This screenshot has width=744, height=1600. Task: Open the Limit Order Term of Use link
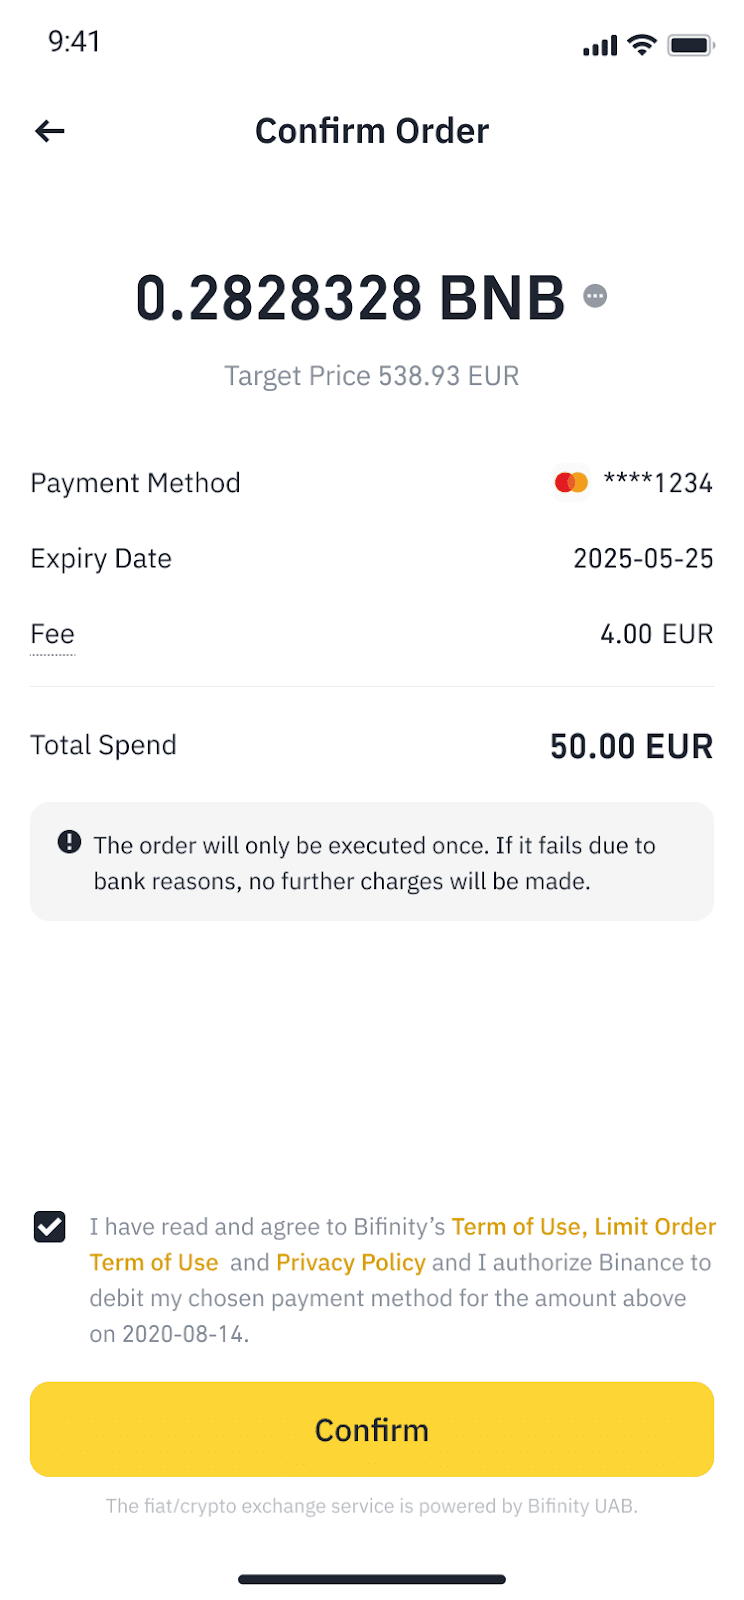pyautogui.click(x=403, y=1244)
